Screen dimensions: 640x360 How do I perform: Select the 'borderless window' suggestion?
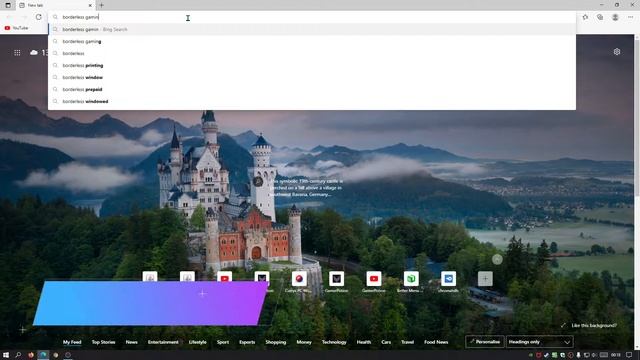(312, 77)
